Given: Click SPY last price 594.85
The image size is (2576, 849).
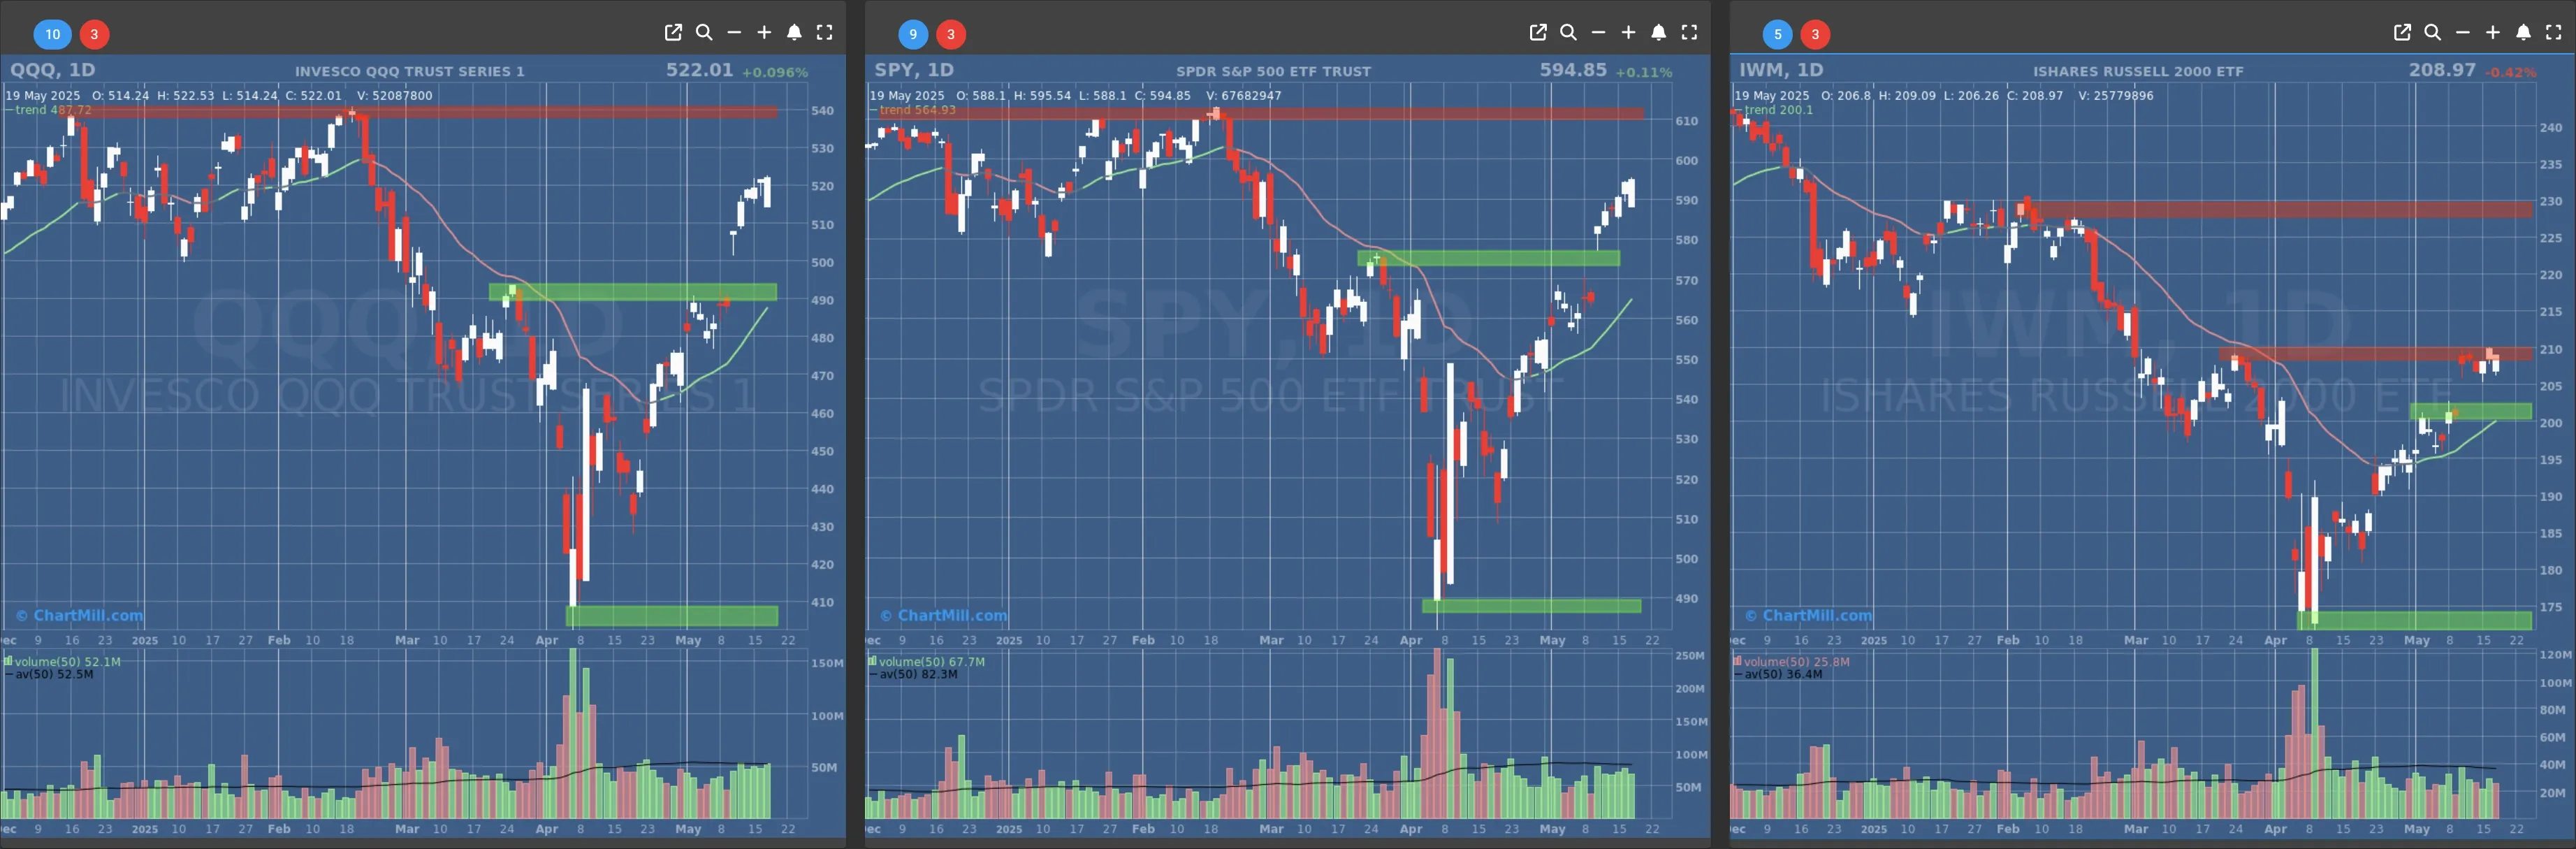Looking at the screenshot, I should (1573, 70).
